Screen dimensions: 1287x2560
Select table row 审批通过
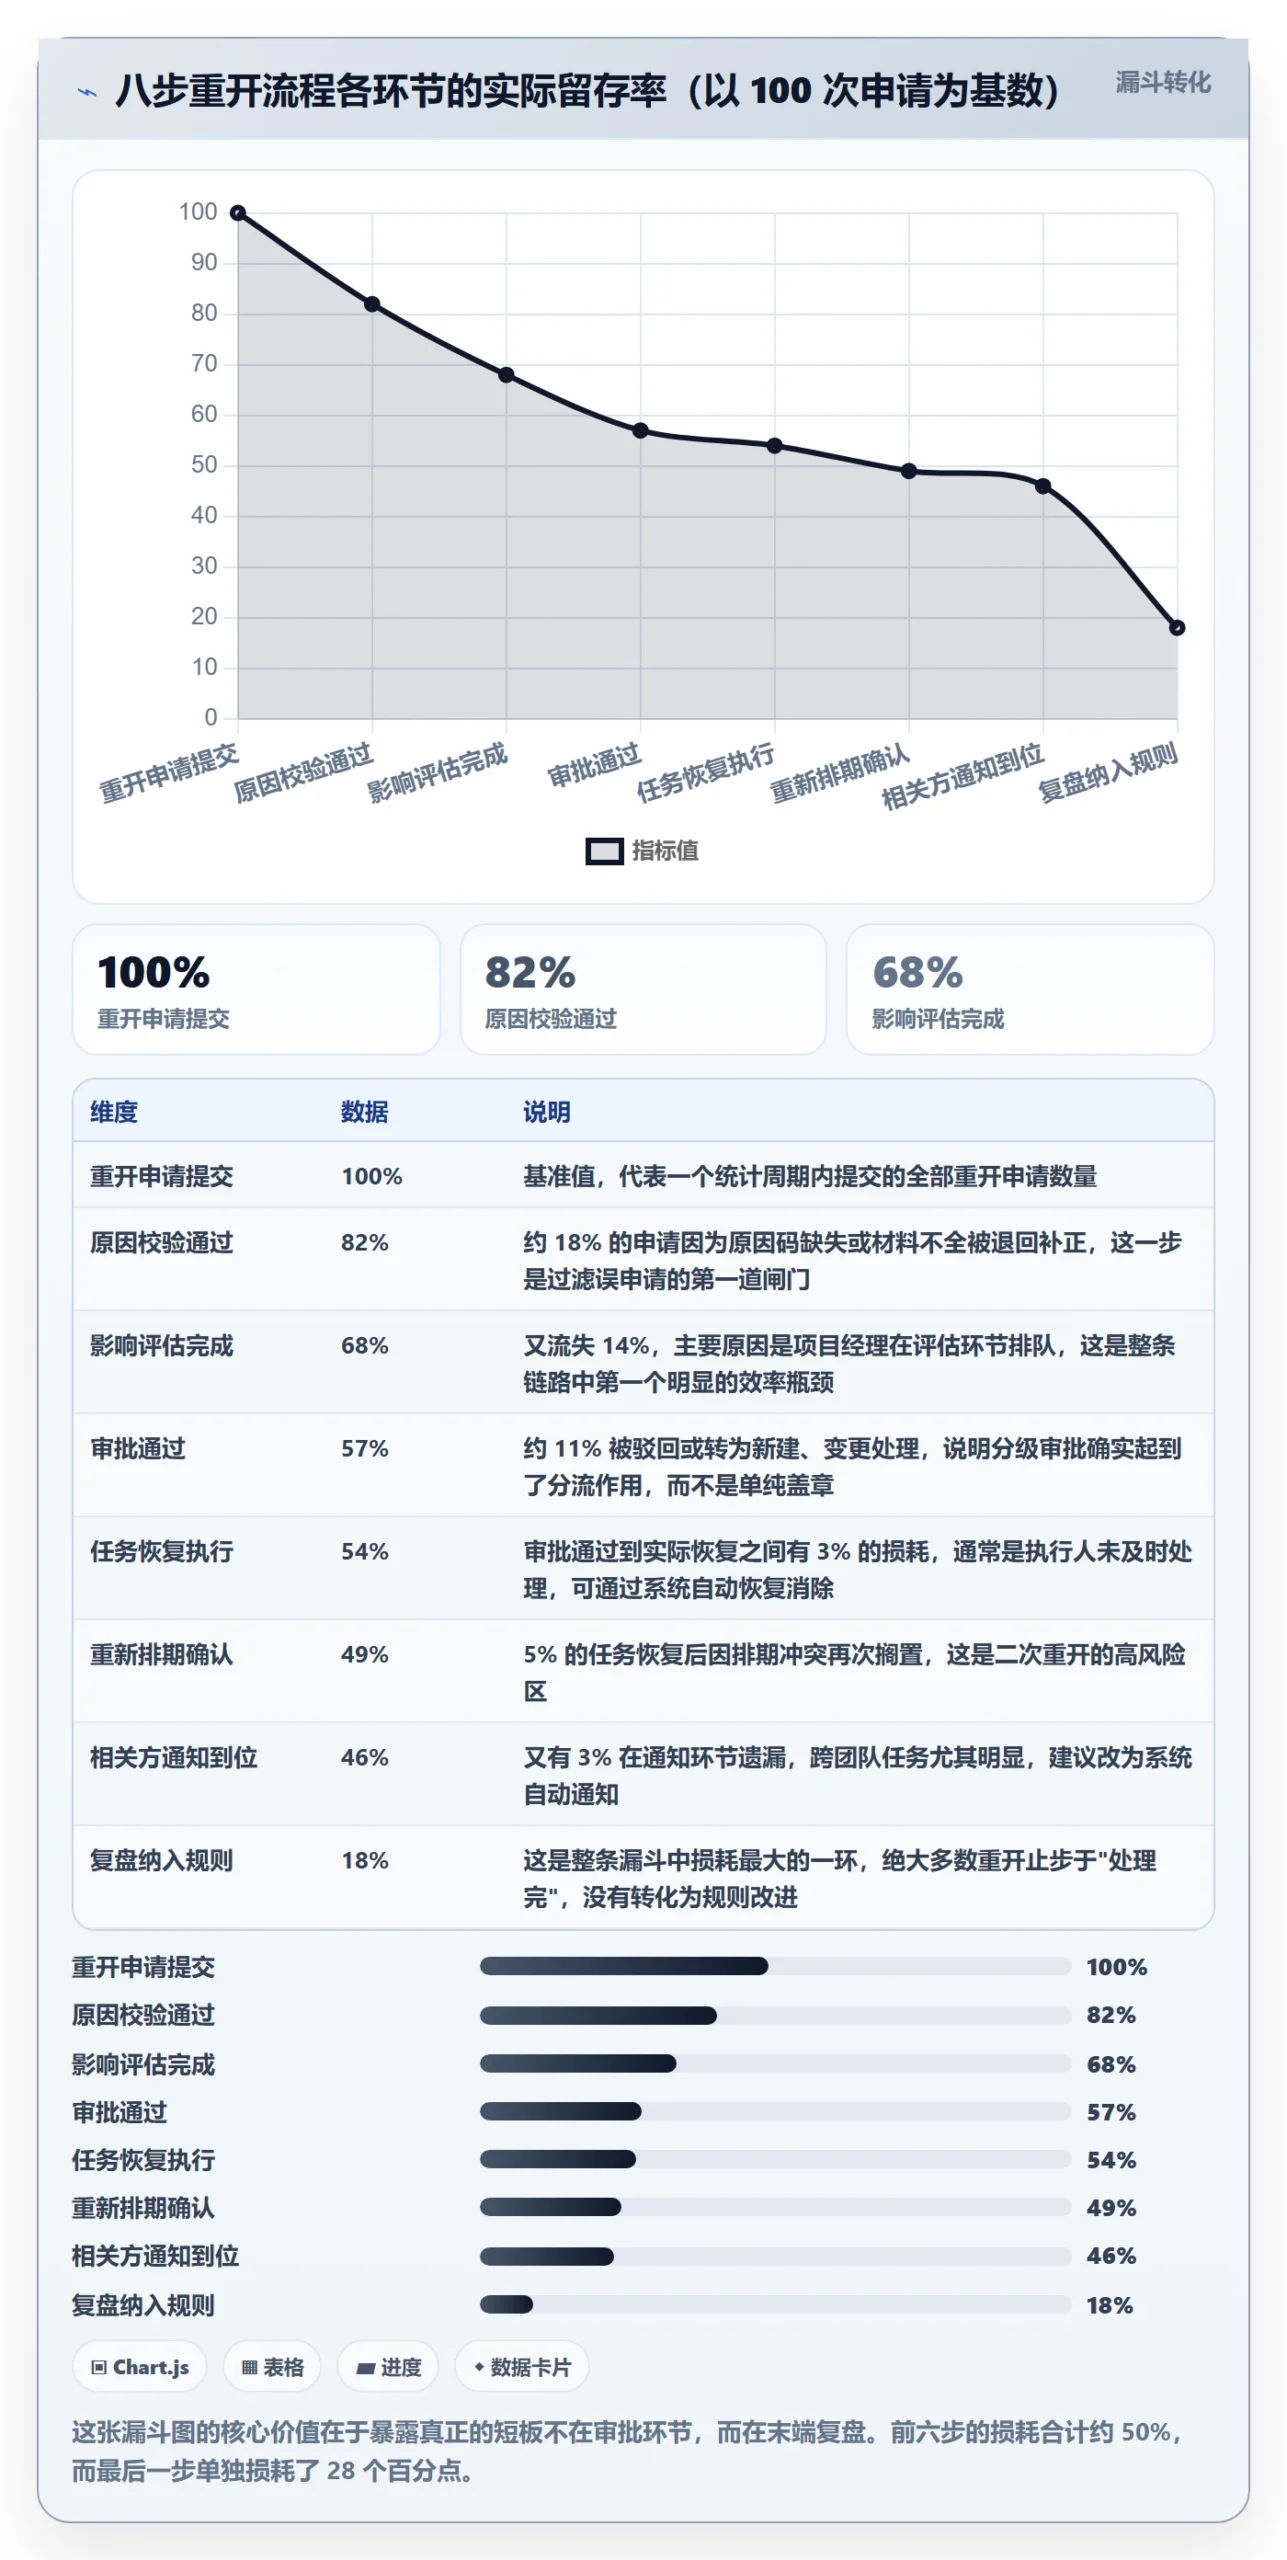[643, 1466]
